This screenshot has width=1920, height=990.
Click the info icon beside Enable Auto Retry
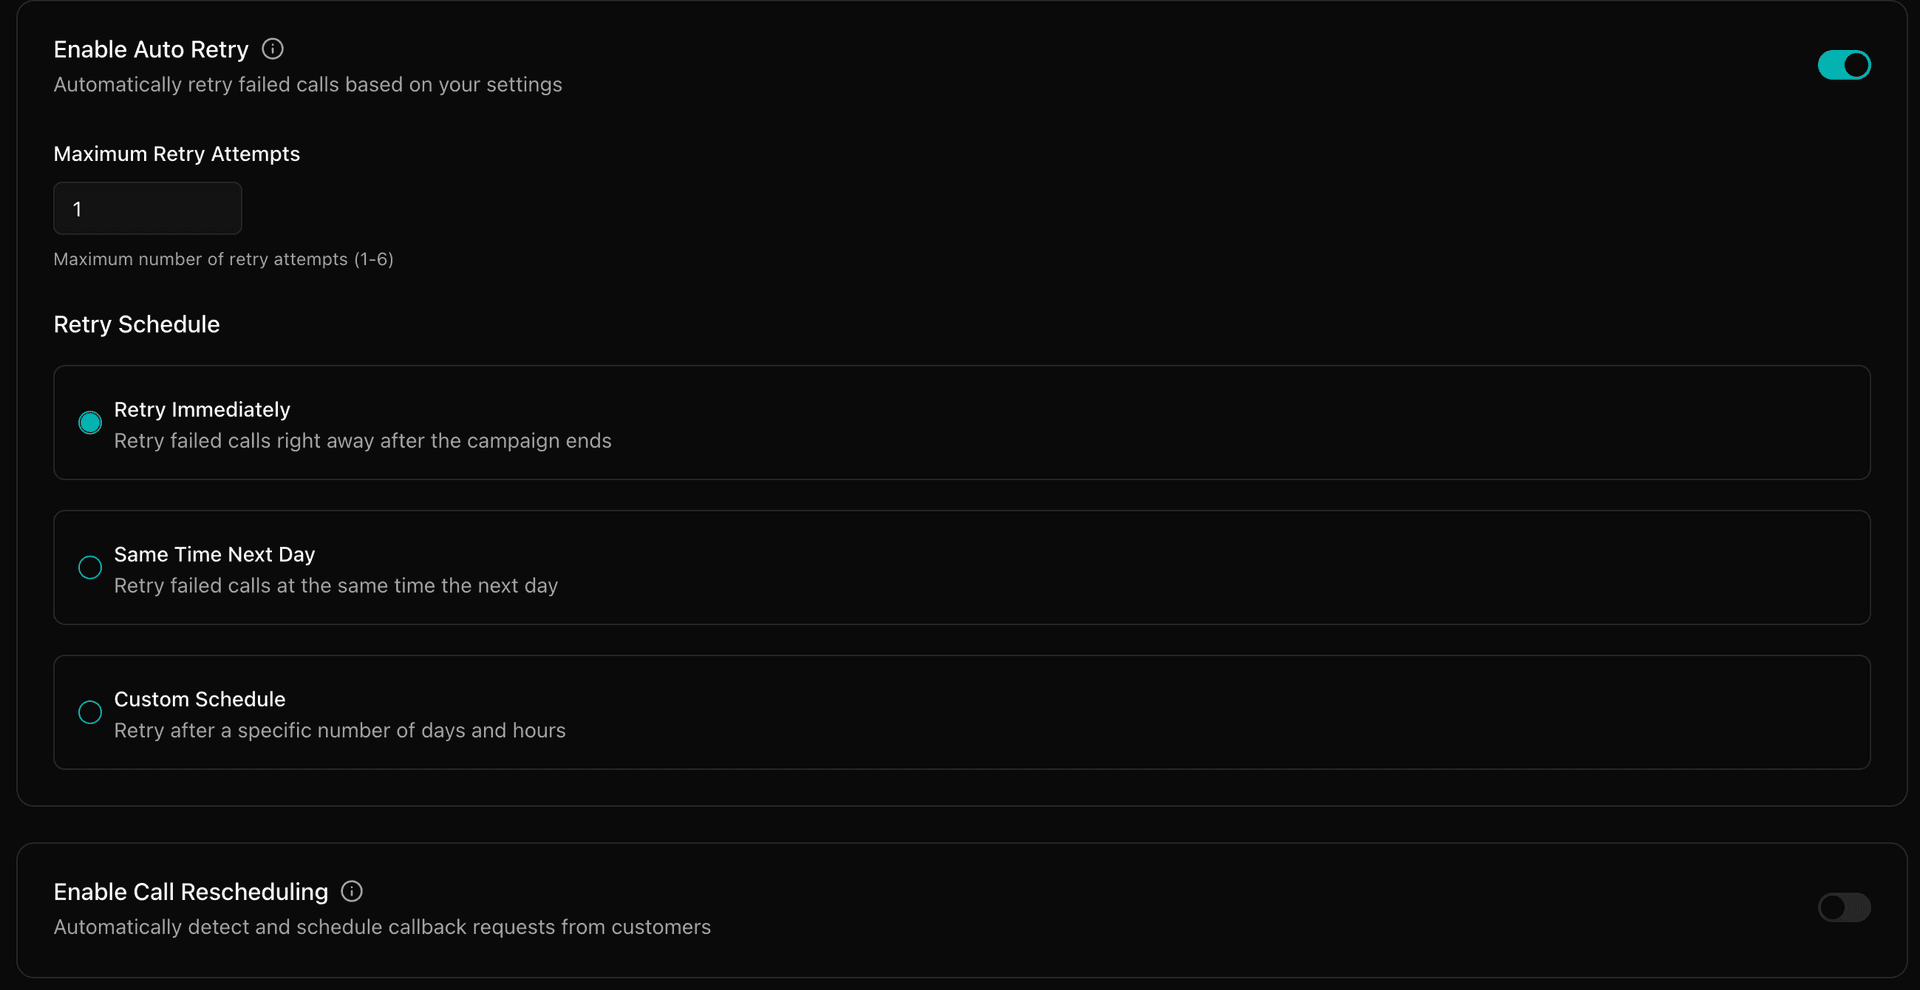pyautogui.click(x=272, y=49)
